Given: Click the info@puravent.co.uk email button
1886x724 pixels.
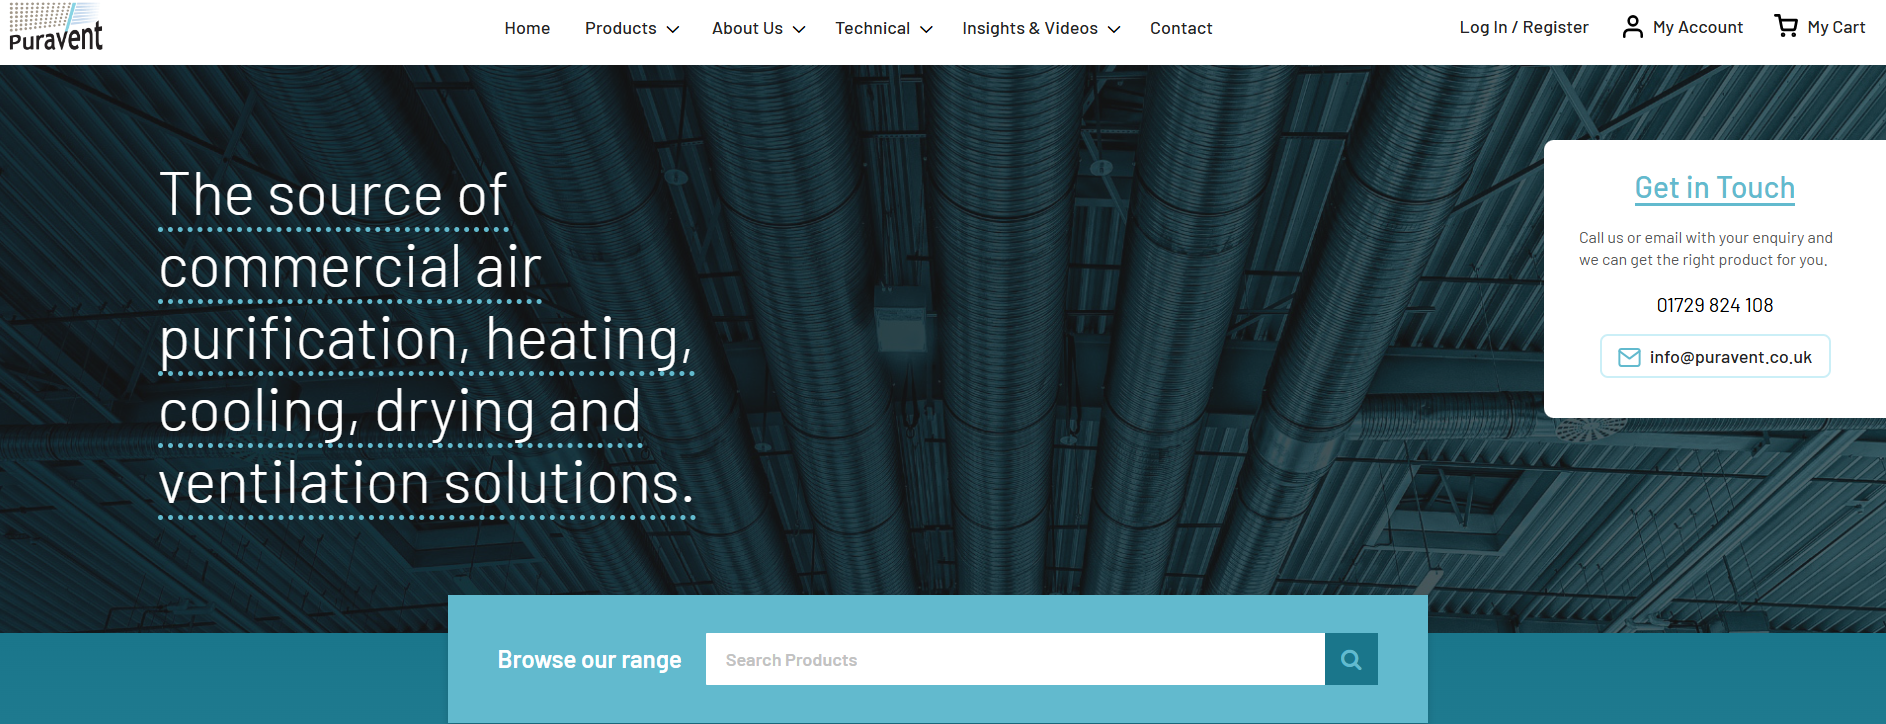Looking at the screenshot, I should tap(1730, 357).
